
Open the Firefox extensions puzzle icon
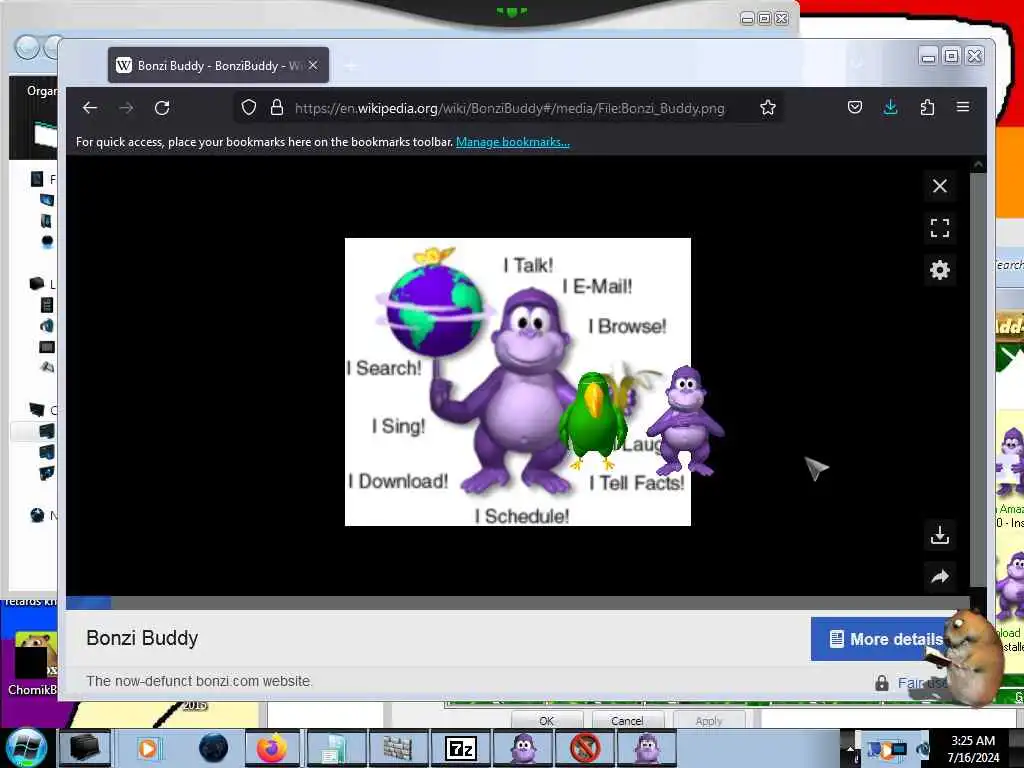(927, 108)
